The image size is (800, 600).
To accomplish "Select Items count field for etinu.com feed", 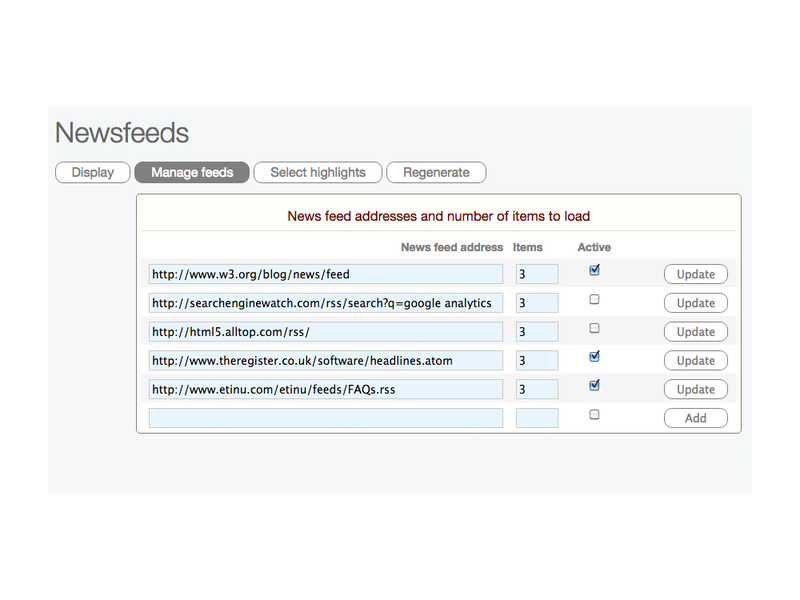I will (536, 389).
